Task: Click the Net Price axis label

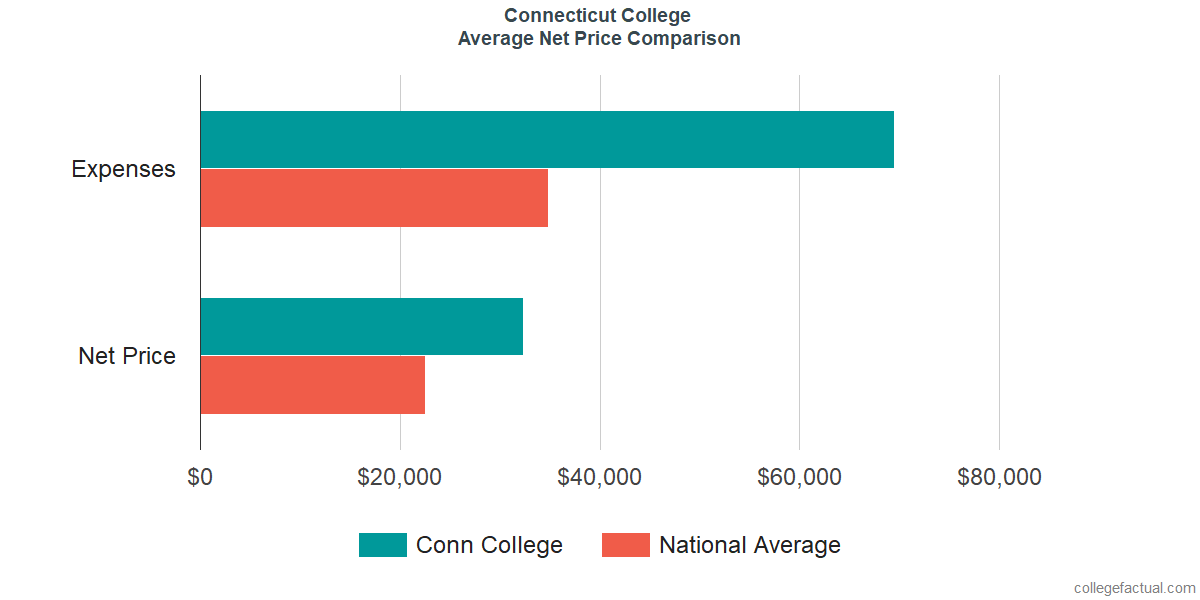Action: coord(127,356)
